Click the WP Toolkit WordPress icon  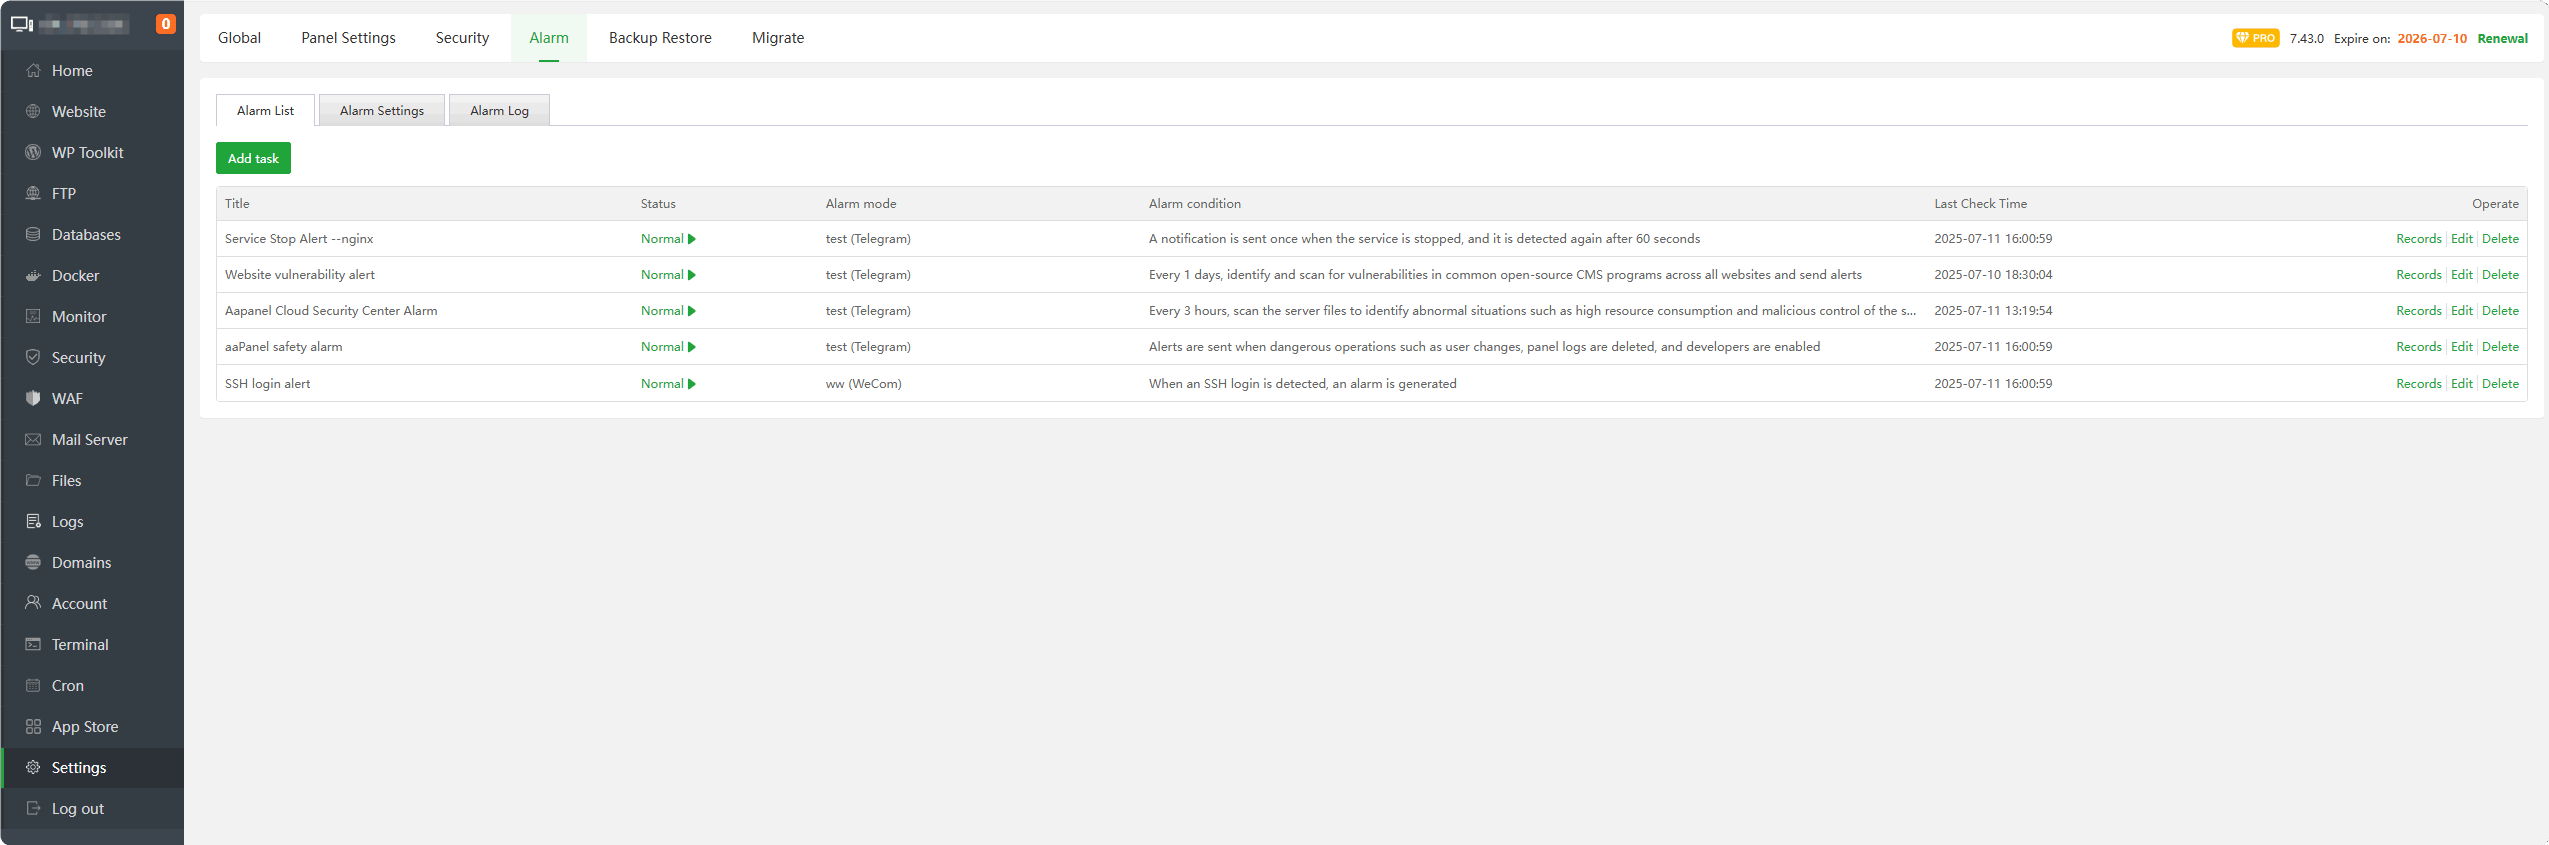pyautogui.click(x=33, y=153)
